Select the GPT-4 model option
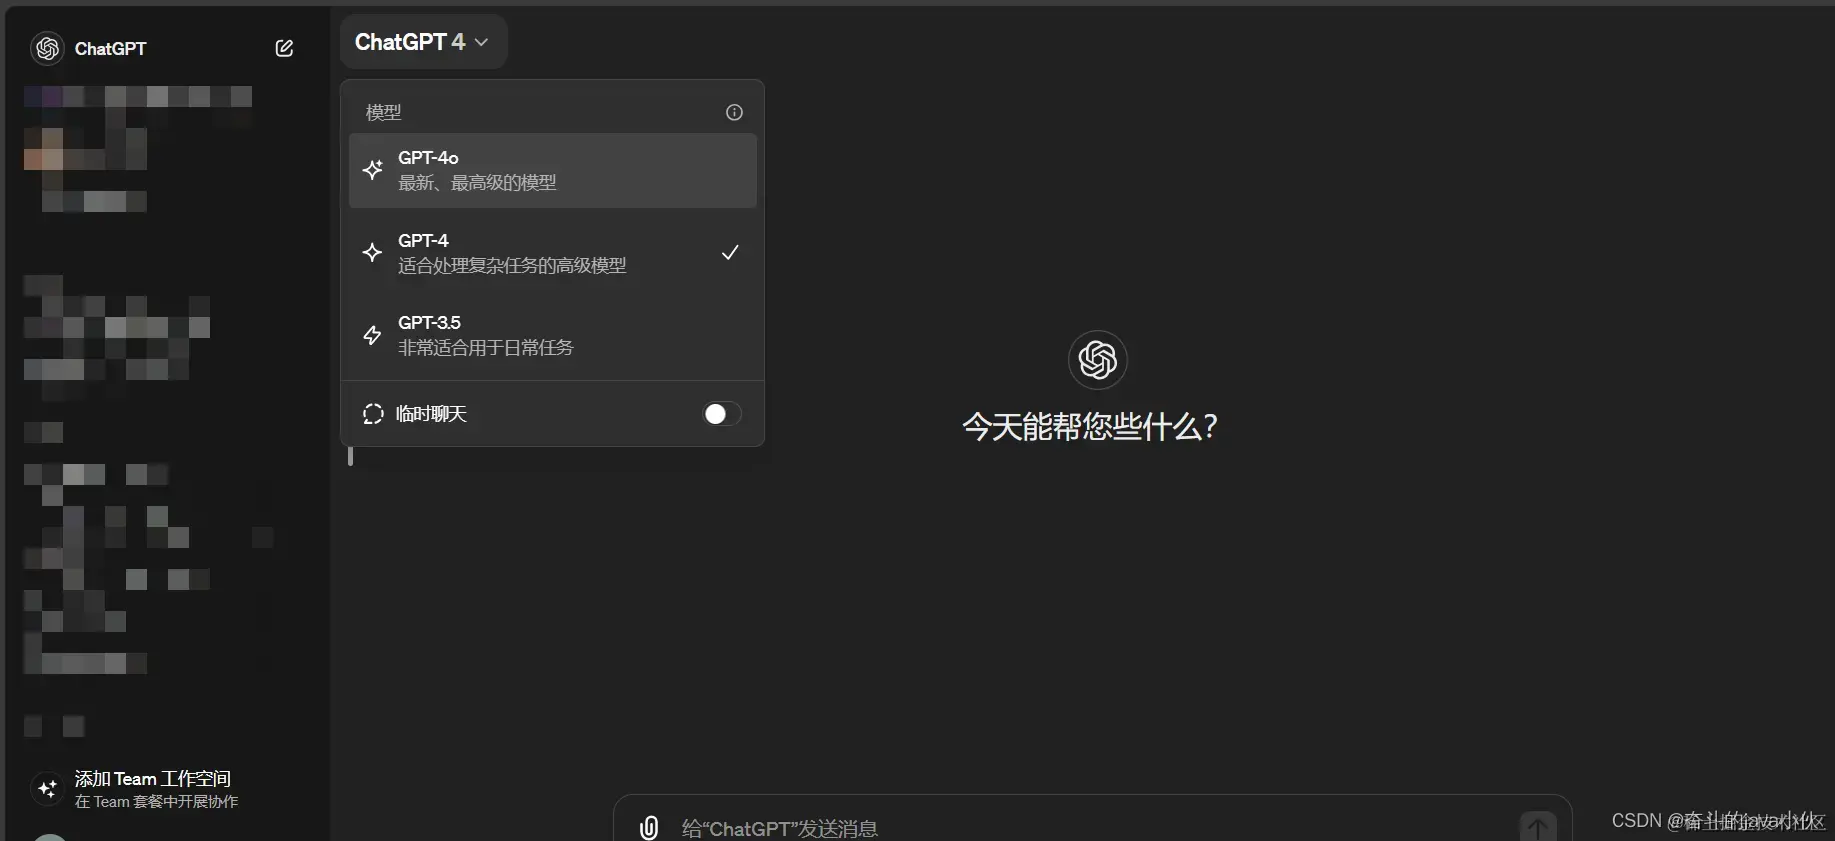Screen dimensions: 1835x841 click(x=553, y=252)
